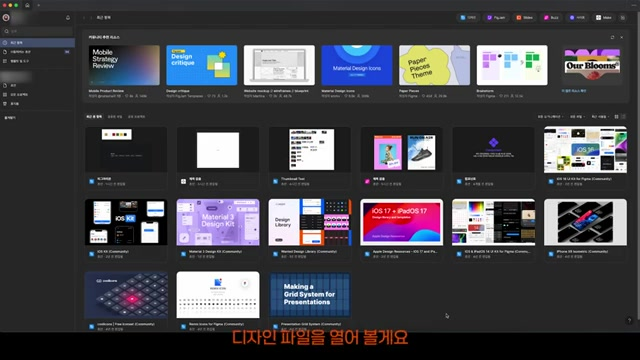Screen dimensions: 640x360
Task: Open the Our Blooms Buzz template
Action: coord(592,65)
